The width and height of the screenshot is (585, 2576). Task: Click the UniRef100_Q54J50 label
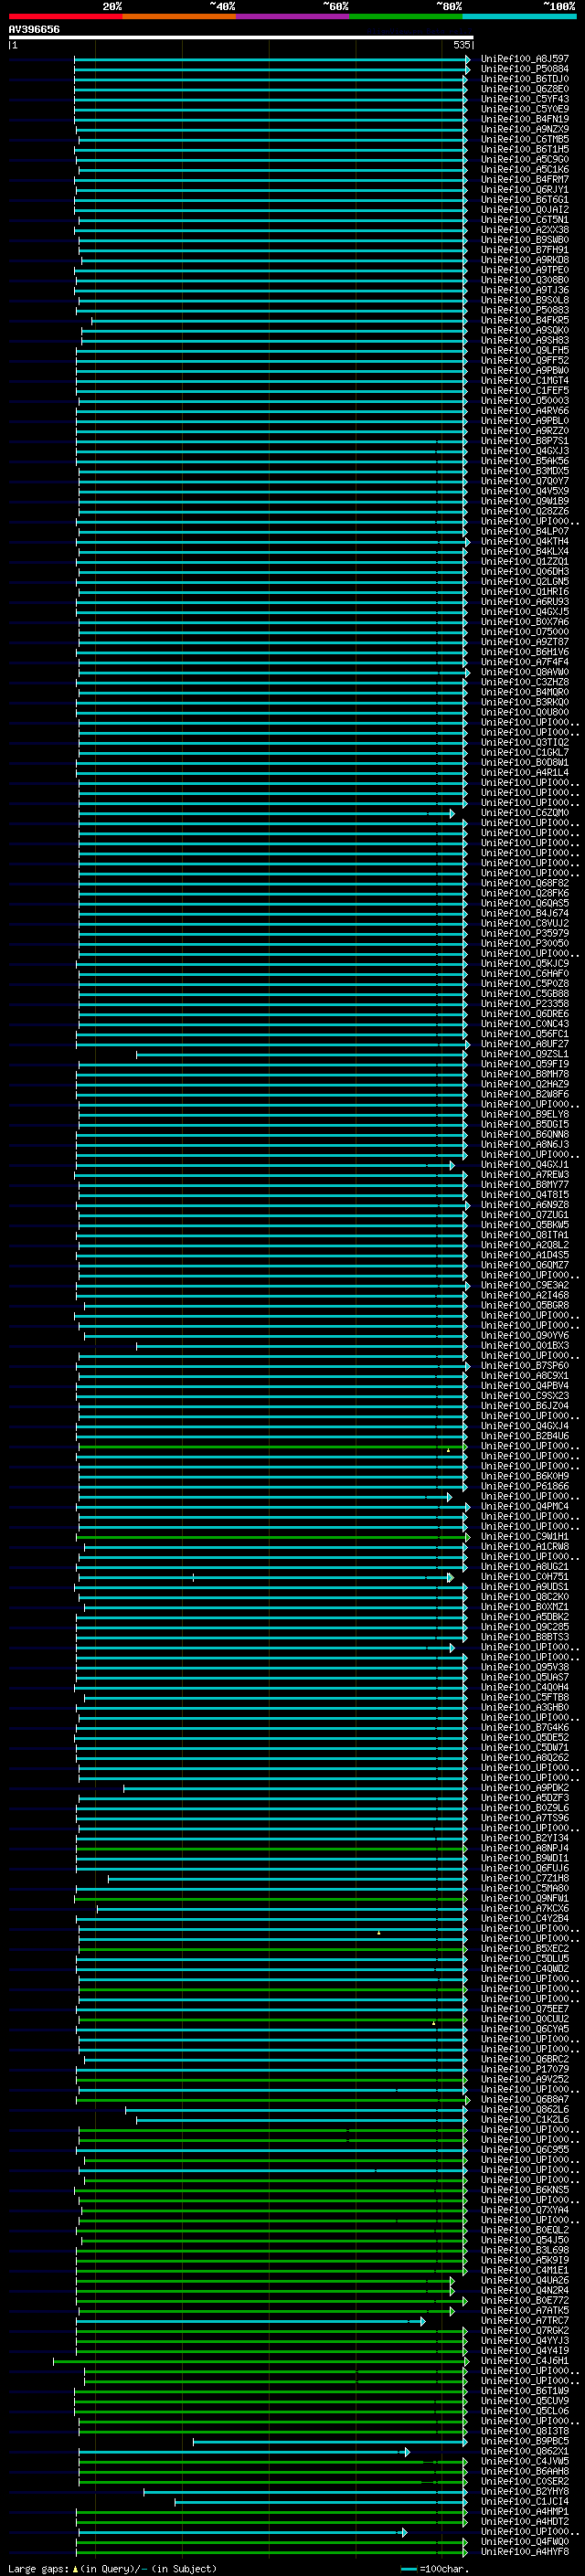point(524,2240)
